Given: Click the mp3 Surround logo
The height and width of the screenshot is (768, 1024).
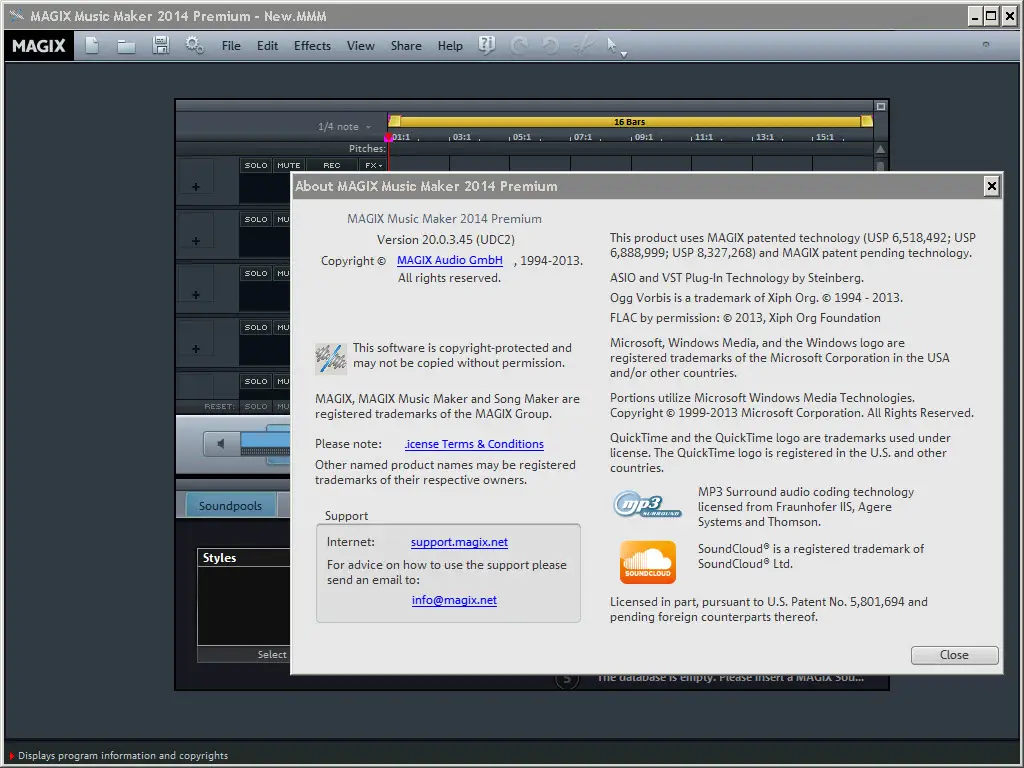Looking at the screenshot, I should point(647,505).
